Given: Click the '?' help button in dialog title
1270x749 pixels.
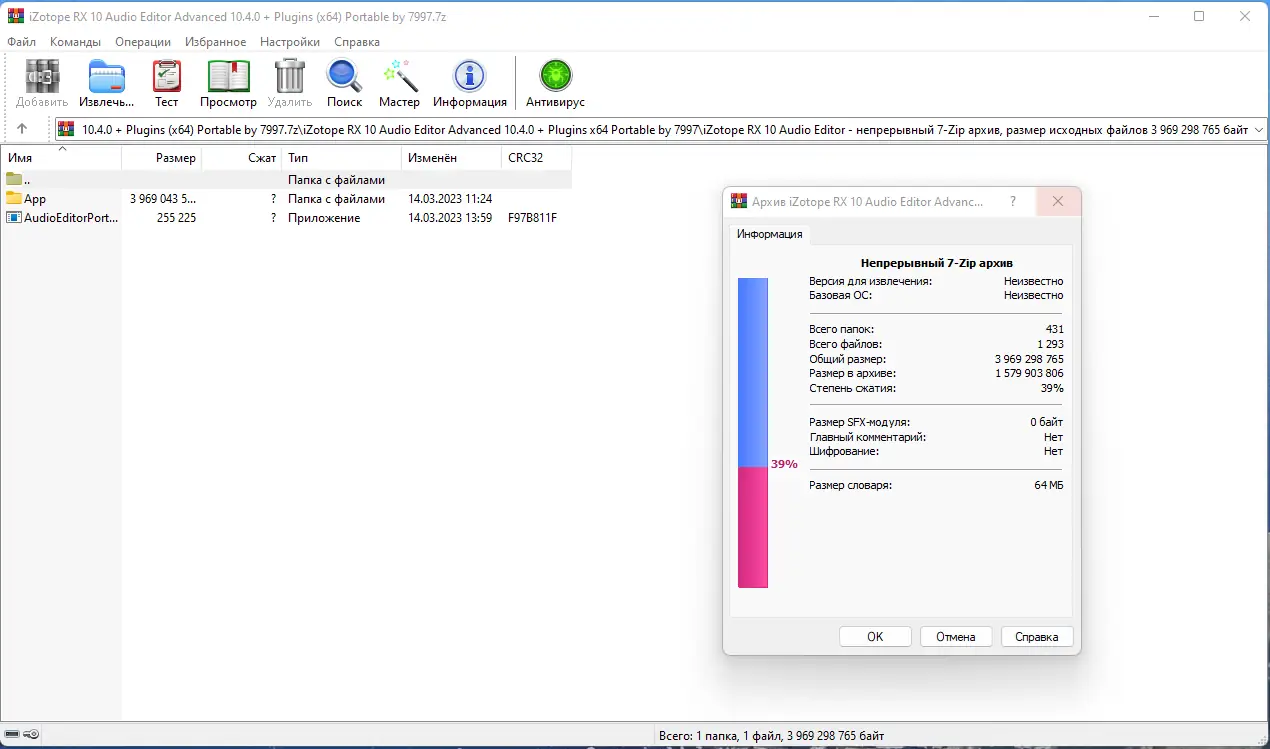Looking at the screenshot, I should pyautogui.click(x=1014, y=201).
